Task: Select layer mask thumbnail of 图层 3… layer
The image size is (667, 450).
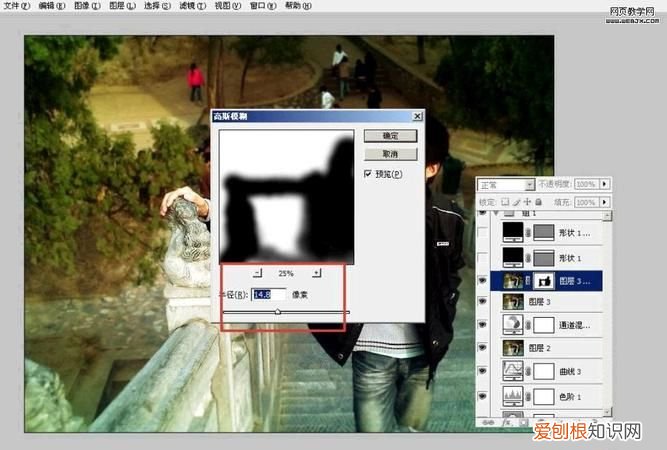Action: tap(544, 281)
